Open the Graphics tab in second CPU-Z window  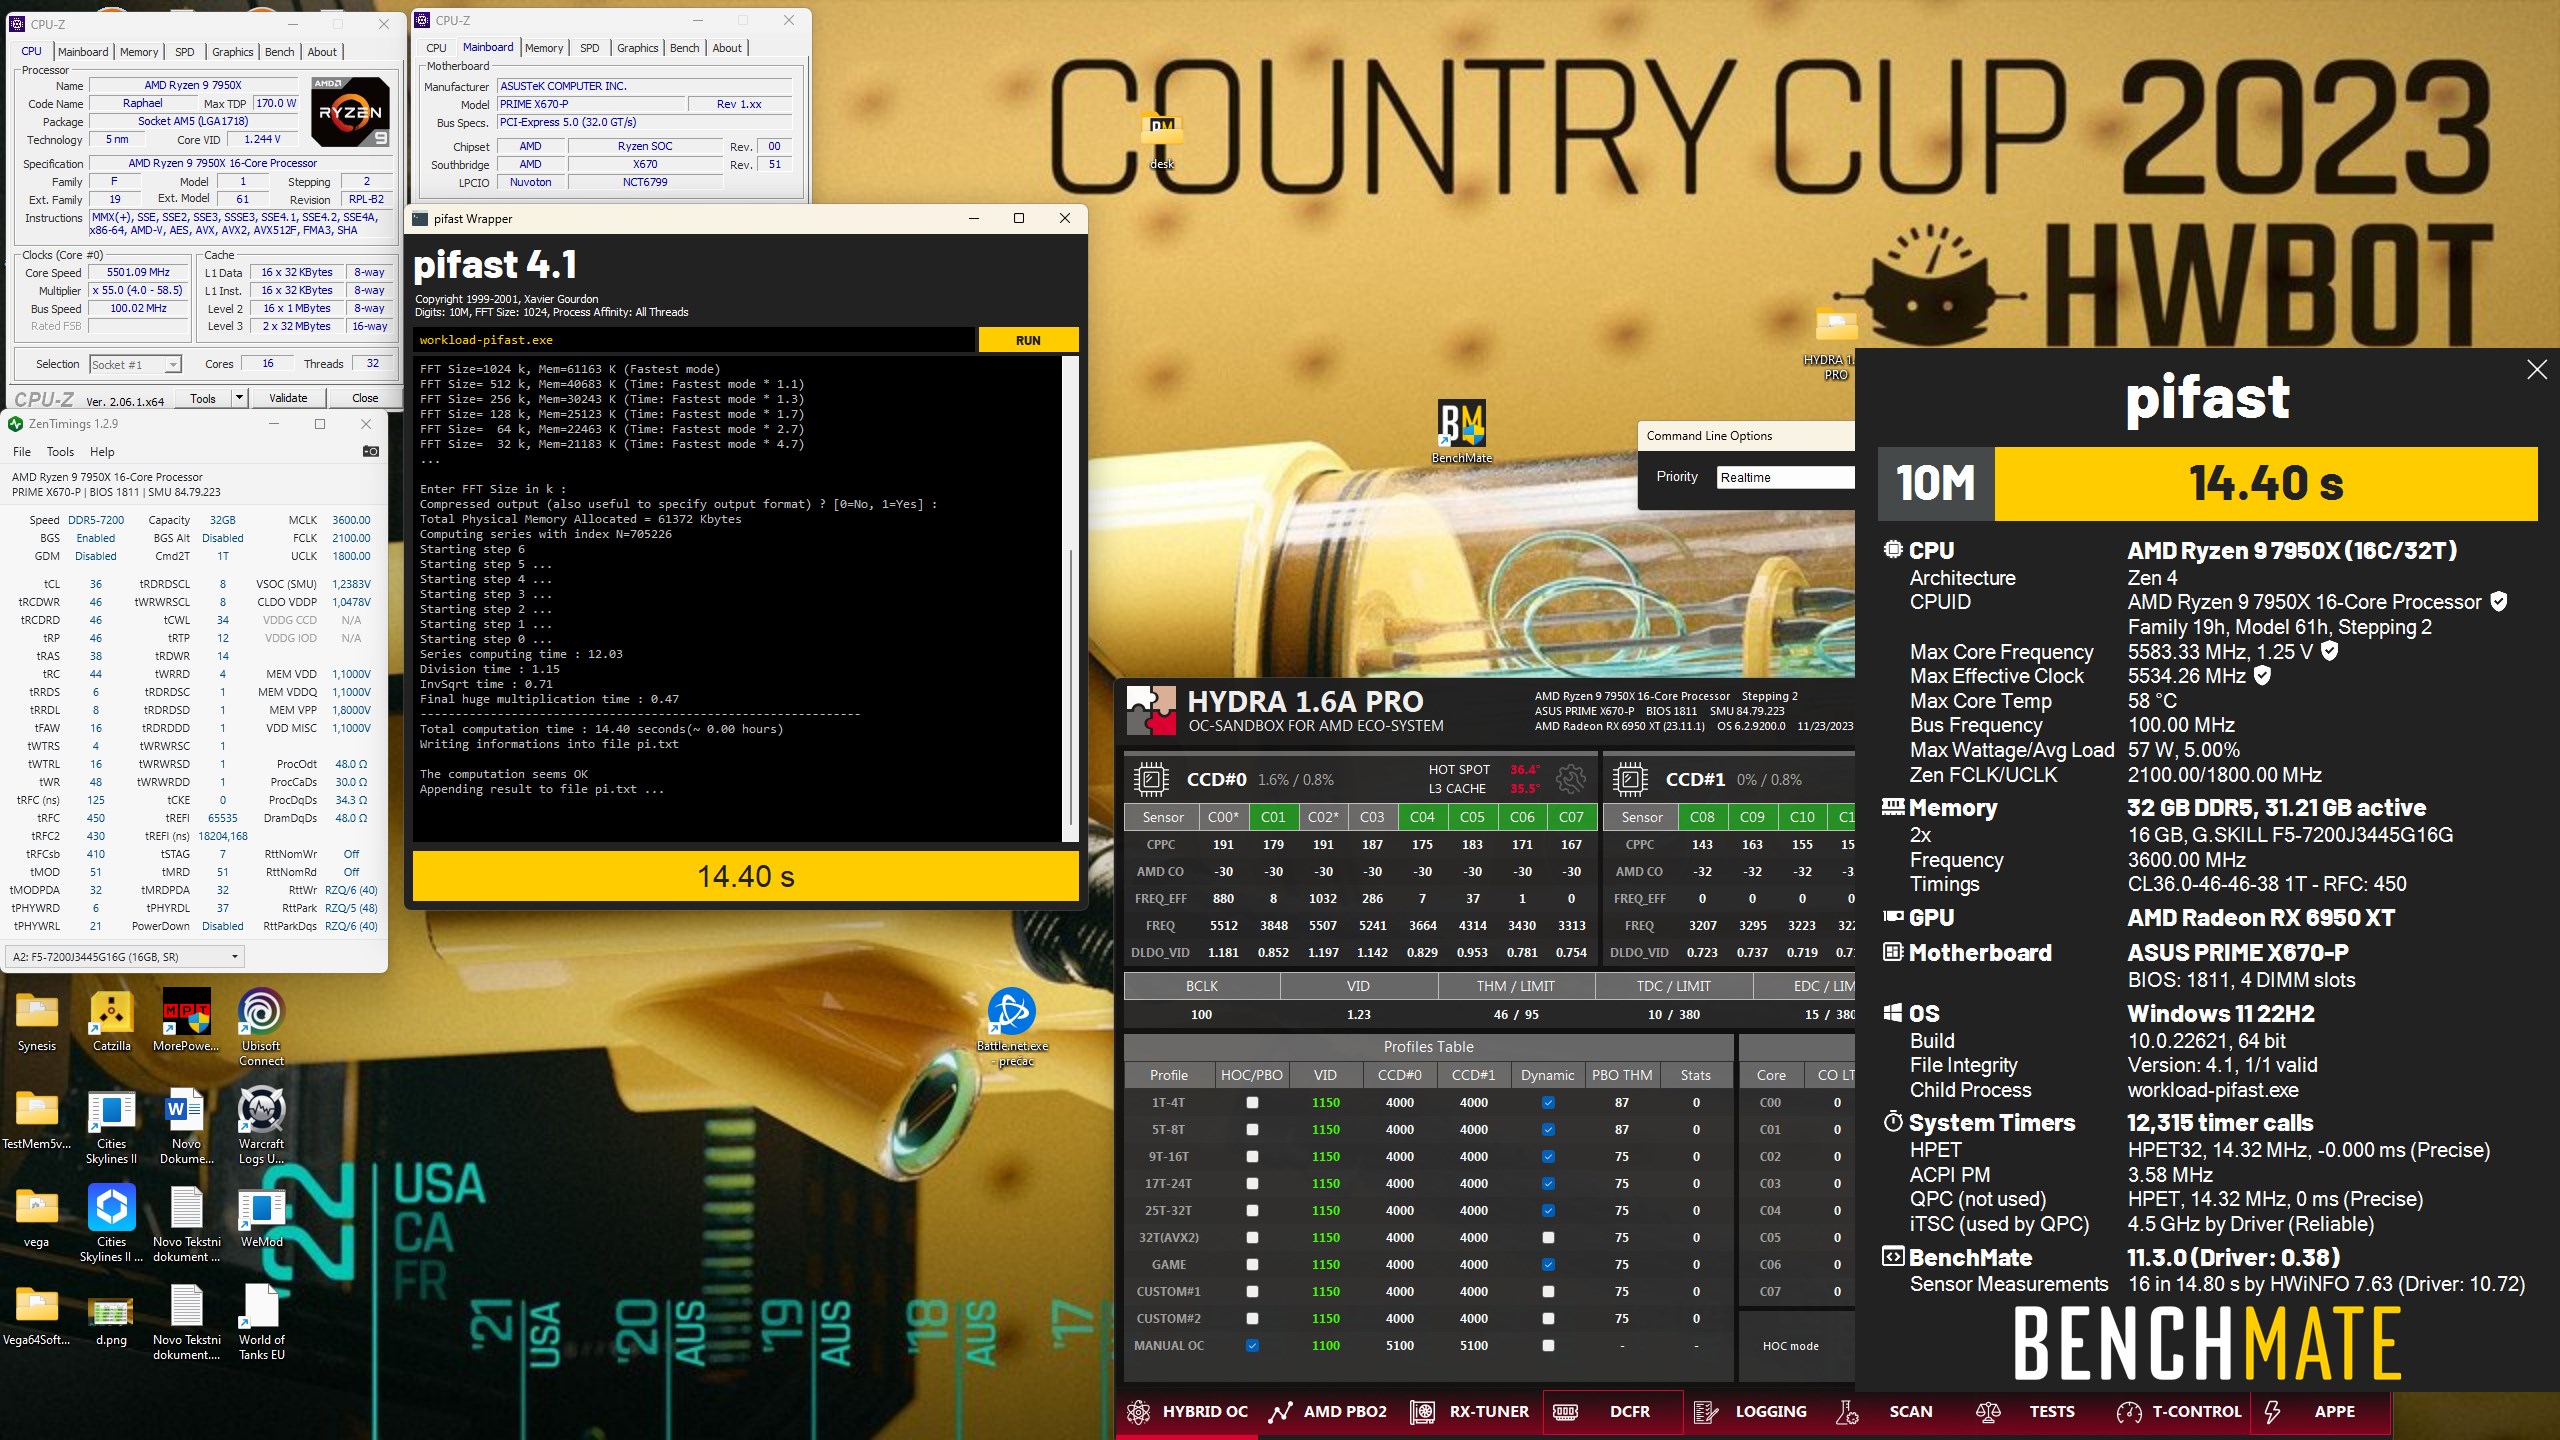pyautogui.click(x=637, y=48)
